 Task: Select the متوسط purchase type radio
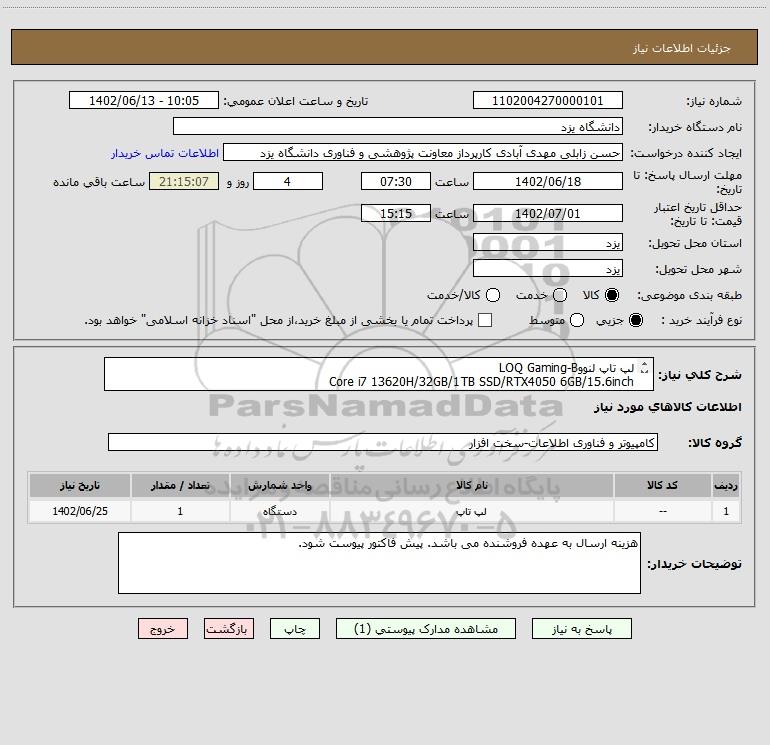coord(577,320)
